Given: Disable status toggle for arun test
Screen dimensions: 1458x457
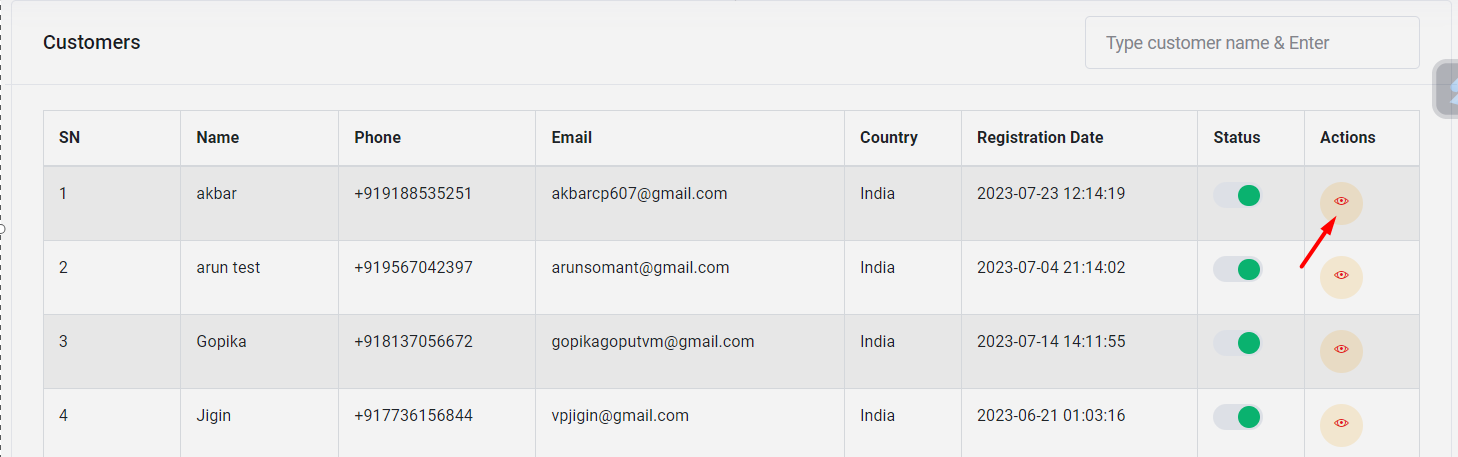Looking at the screenshot, I should (x=1238, y=269).
